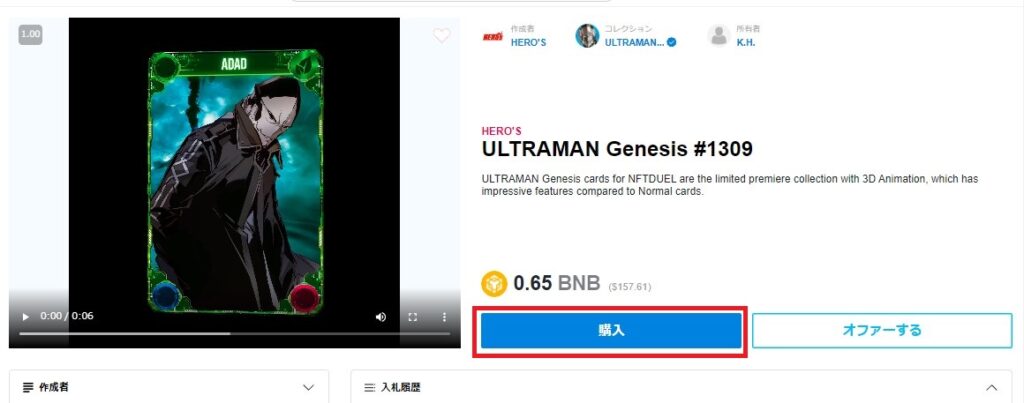The image size is (1024, 403).
Task: Open video more options menu
Action: tap(444, 317)
